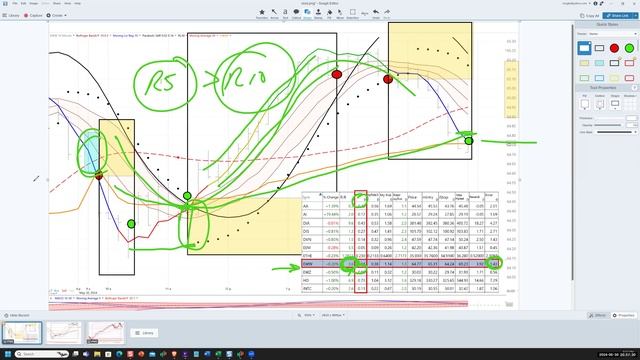Select the Selection tool

pos(353,13)
